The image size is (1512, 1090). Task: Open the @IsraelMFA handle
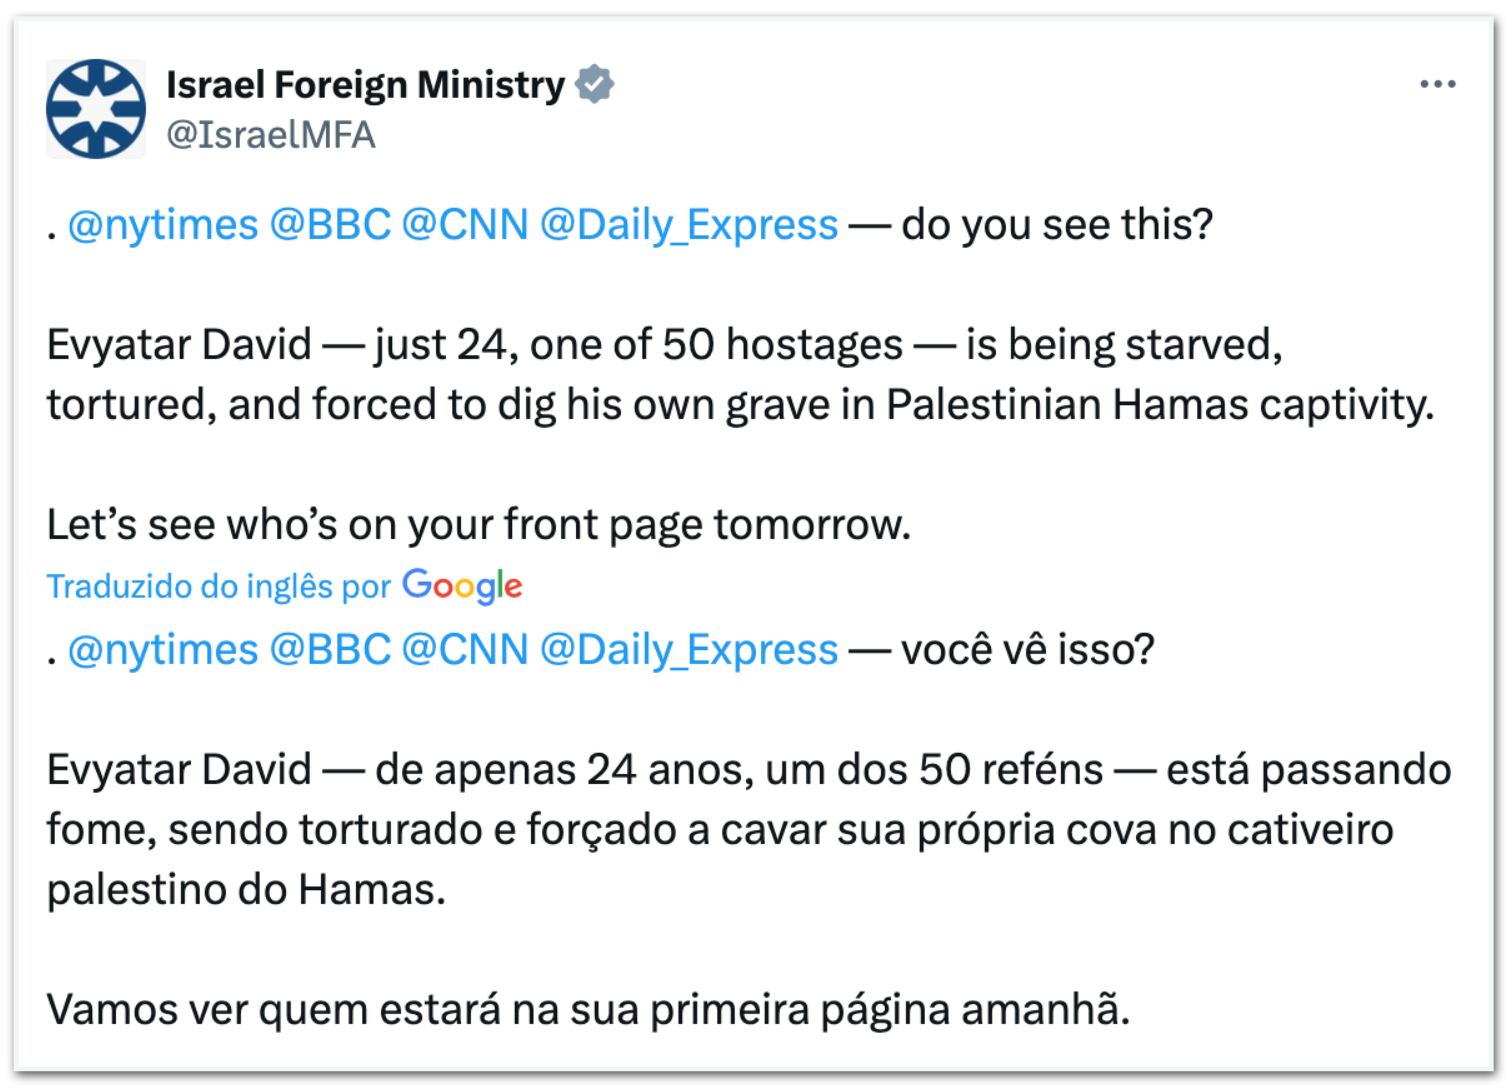pos(271,134)
